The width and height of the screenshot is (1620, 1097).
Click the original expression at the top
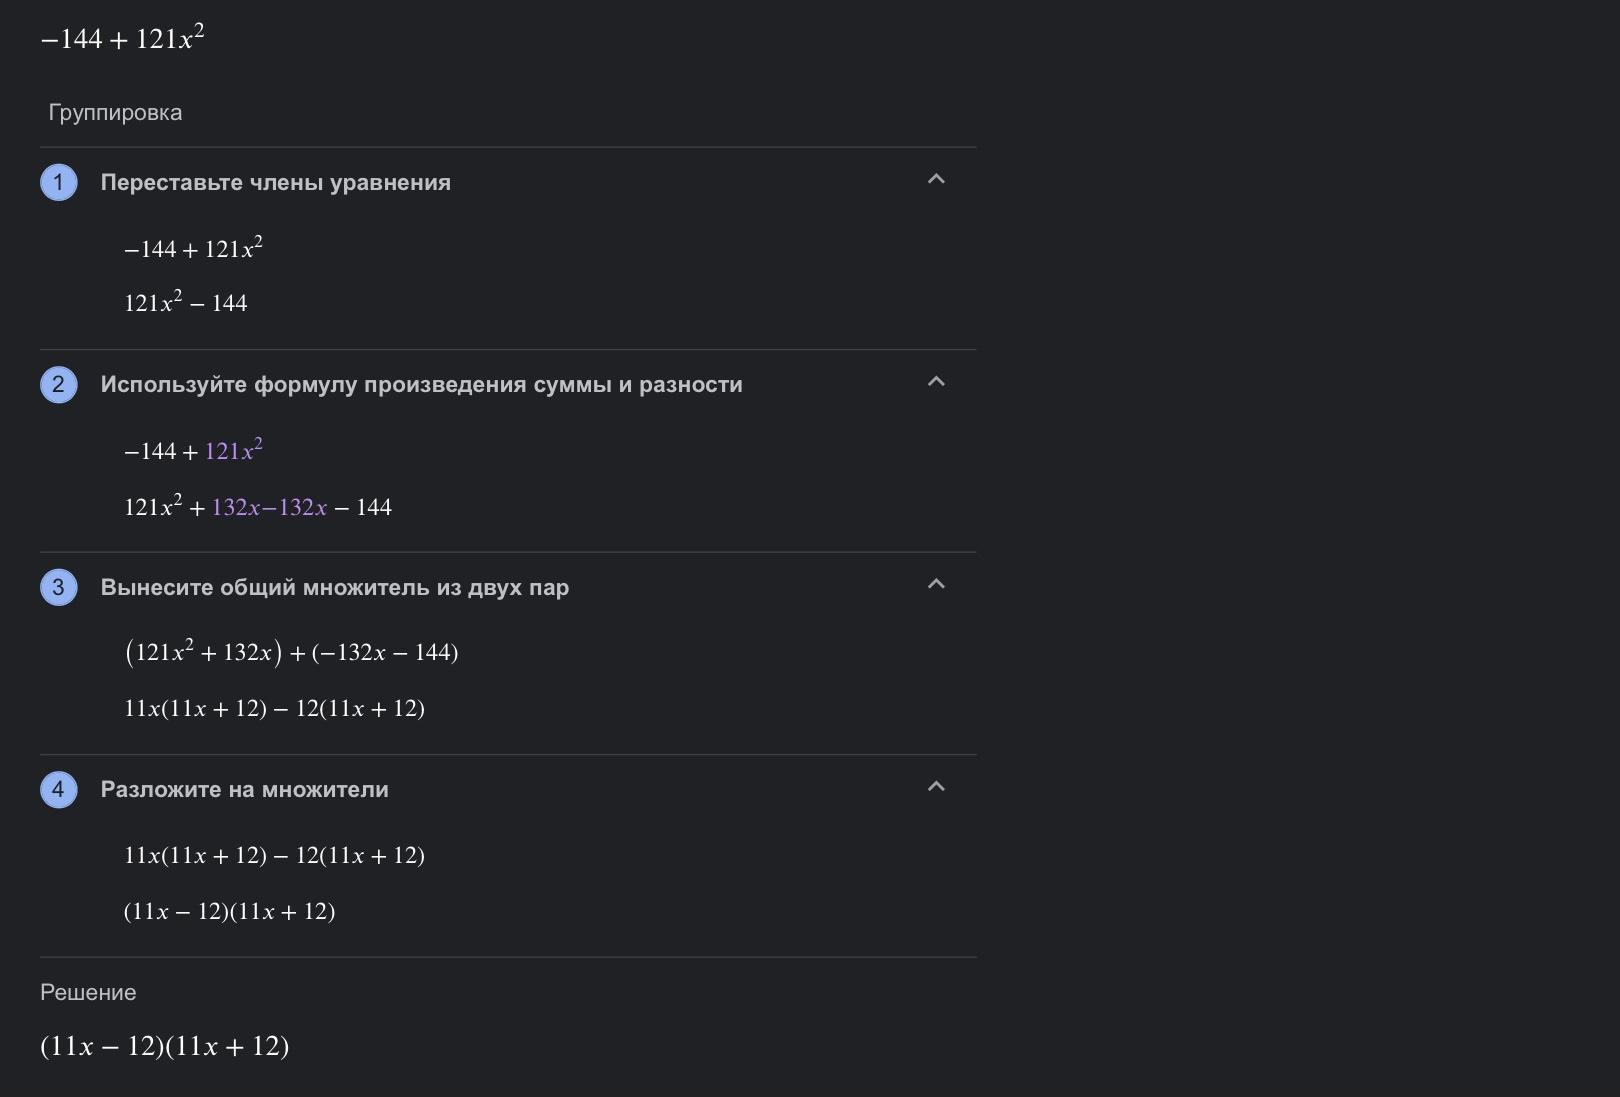tap(122, 39)
